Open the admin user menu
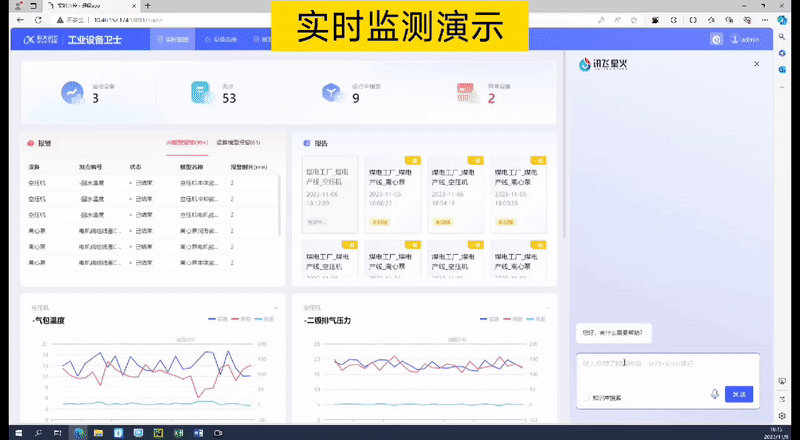The height and width of the screenshot is (440, 800). click(745, 39)
